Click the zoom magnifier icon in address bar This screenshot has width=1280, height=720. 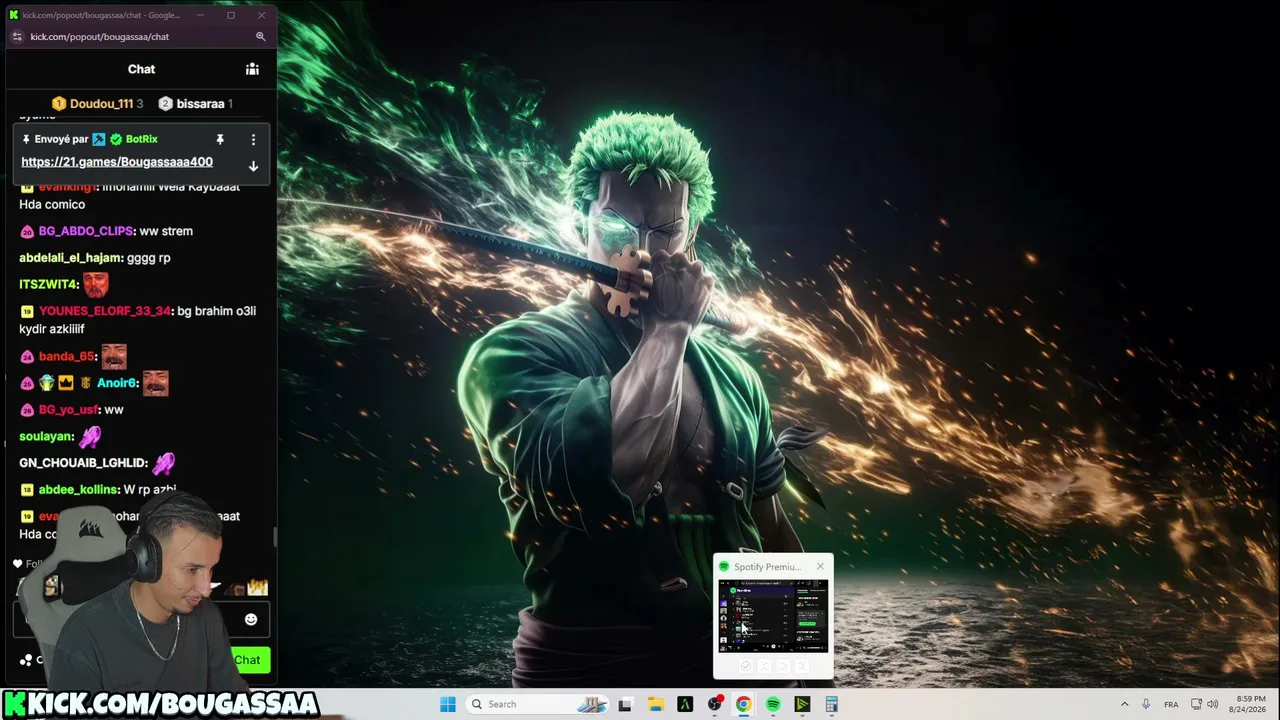tap(260, 37)
